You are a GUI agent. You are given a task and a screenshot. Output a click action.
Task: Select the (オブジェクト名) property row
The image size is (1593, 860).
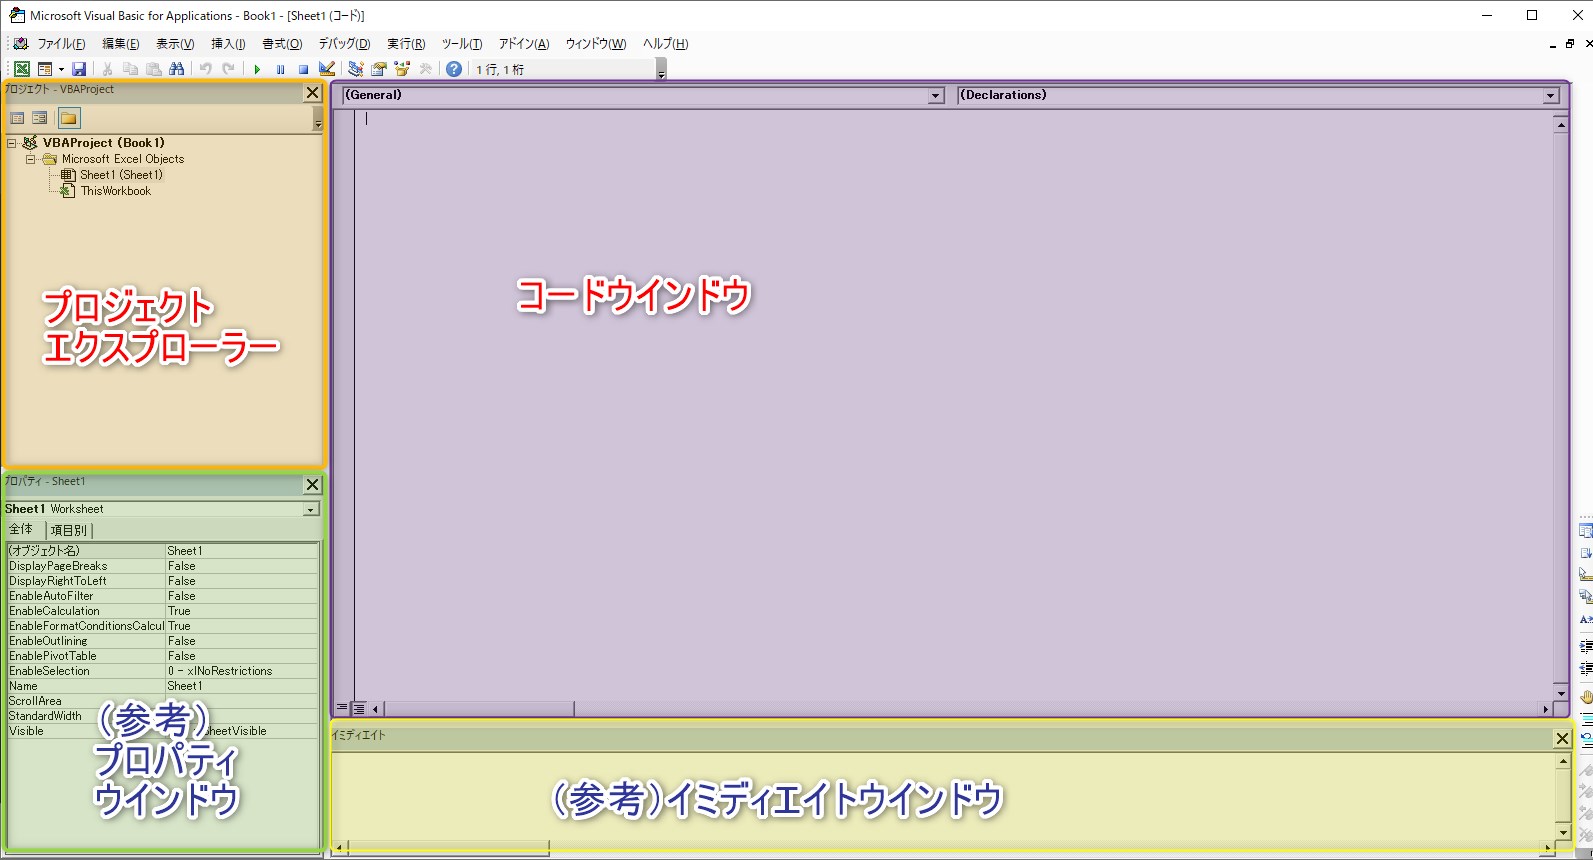tap(163, 551)
